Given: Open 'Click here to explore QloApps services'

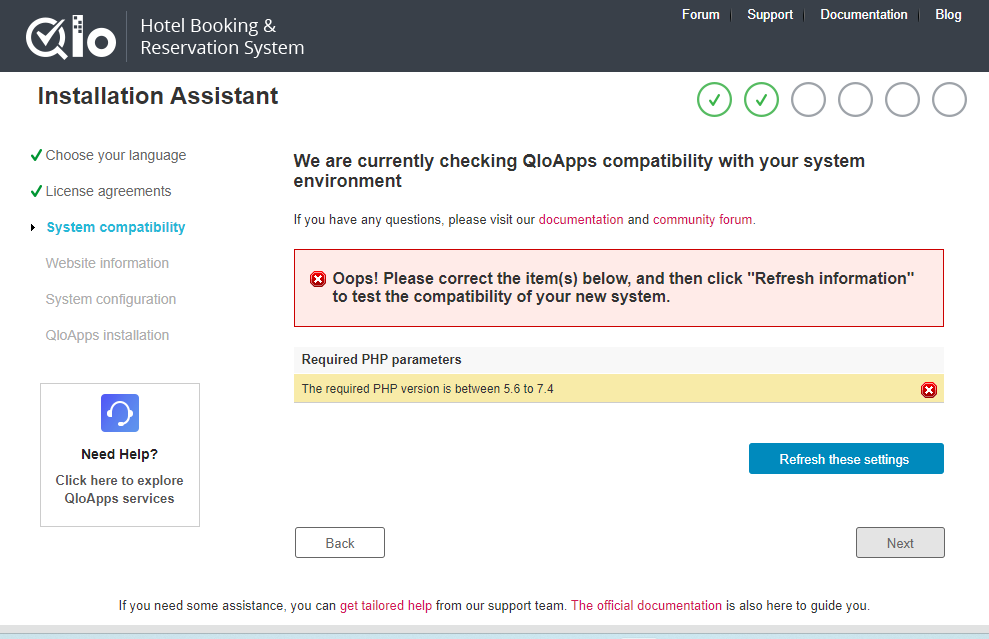Looking at the screenshot, I should pyautogui.click(x=119, y=490).
